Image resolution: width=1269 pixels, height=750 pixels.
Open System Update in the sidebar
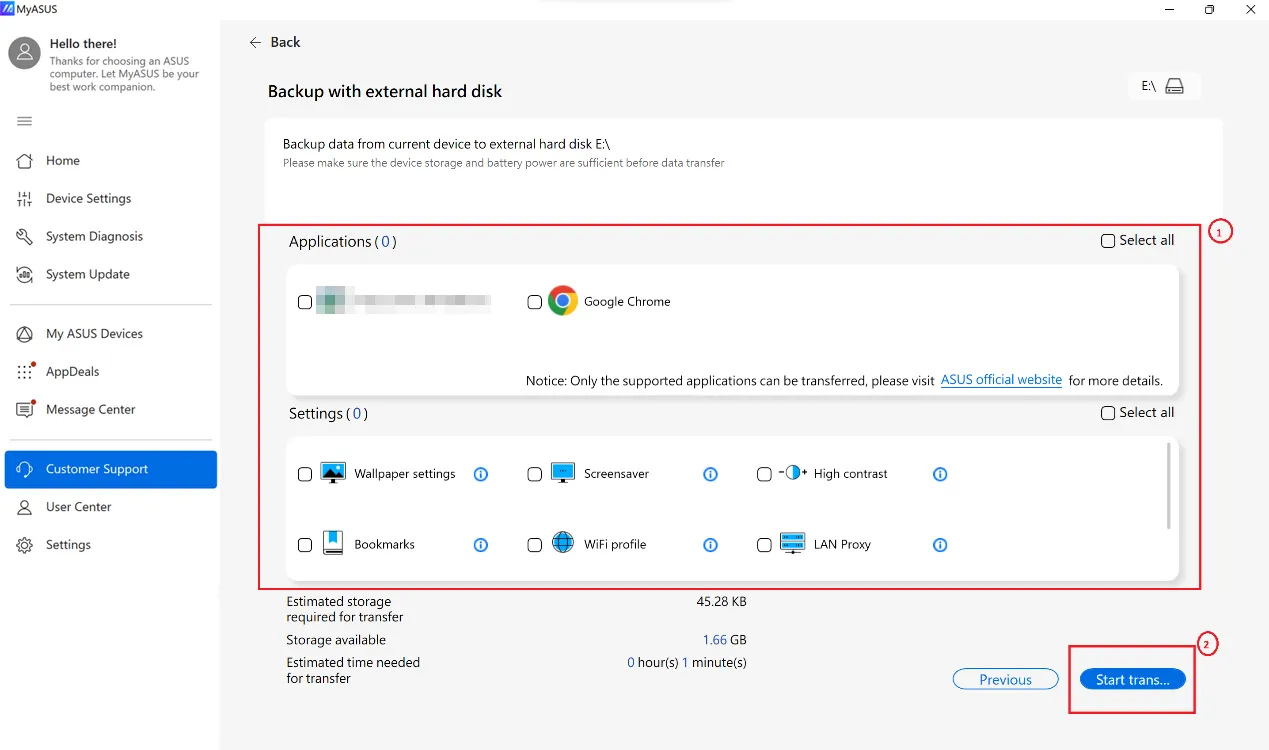(88, 274)
